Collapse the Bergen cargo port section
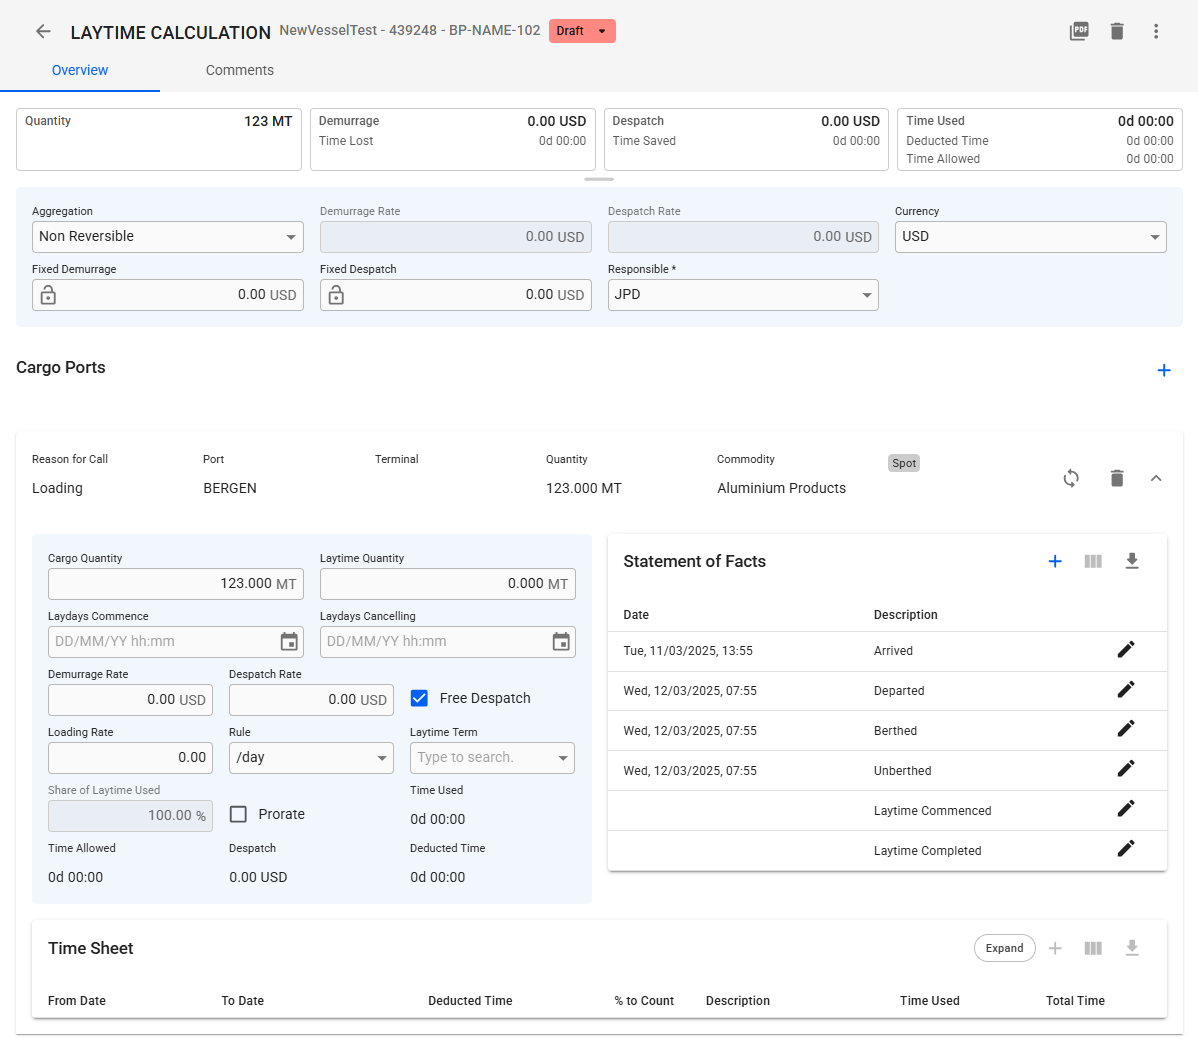Screen dimensions: 1198x1047 pyautogui.click(x=1155, y=478)
